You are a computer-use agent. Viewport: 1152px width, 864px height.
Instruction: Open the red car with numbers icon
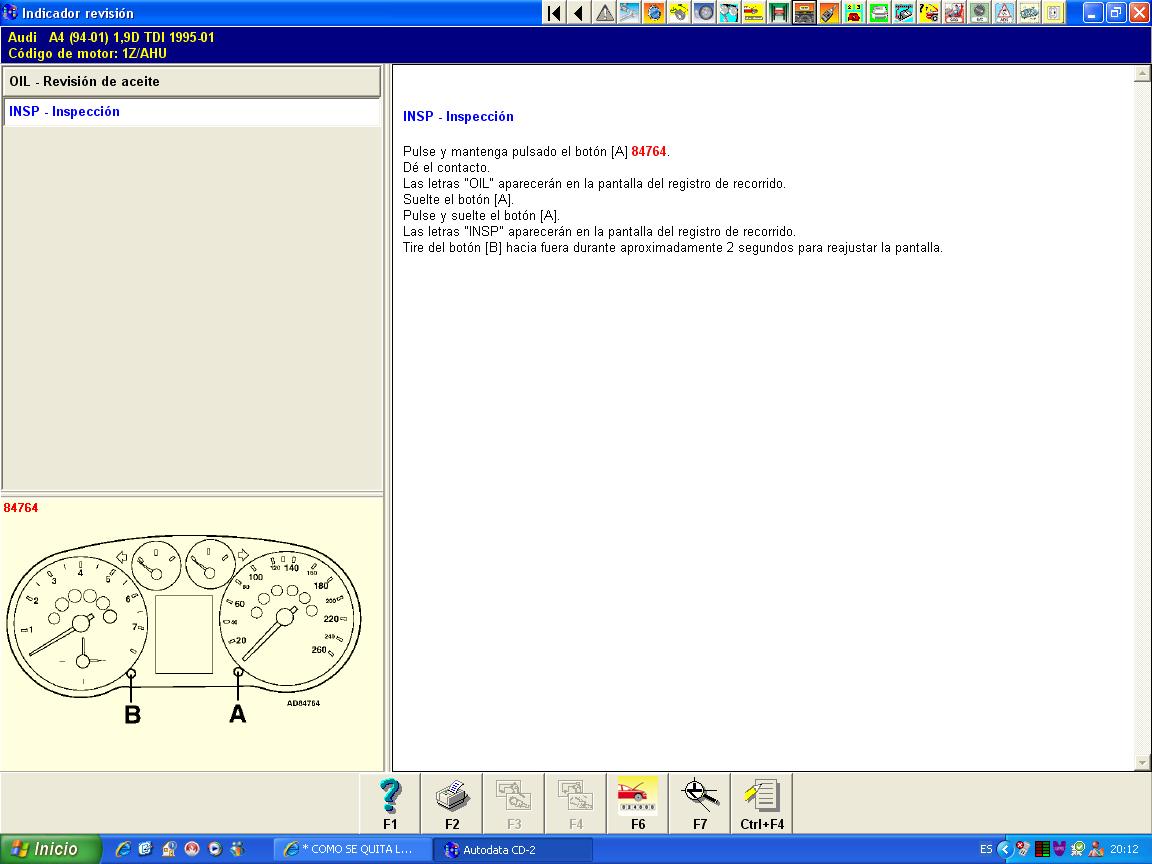[x=854, y=12]
